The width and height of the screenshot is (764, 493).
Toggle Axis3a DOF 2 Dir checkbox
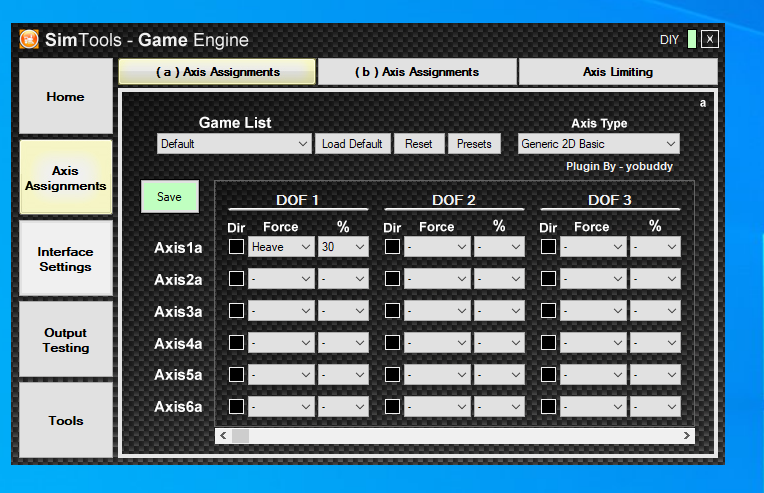coord(392,310)
